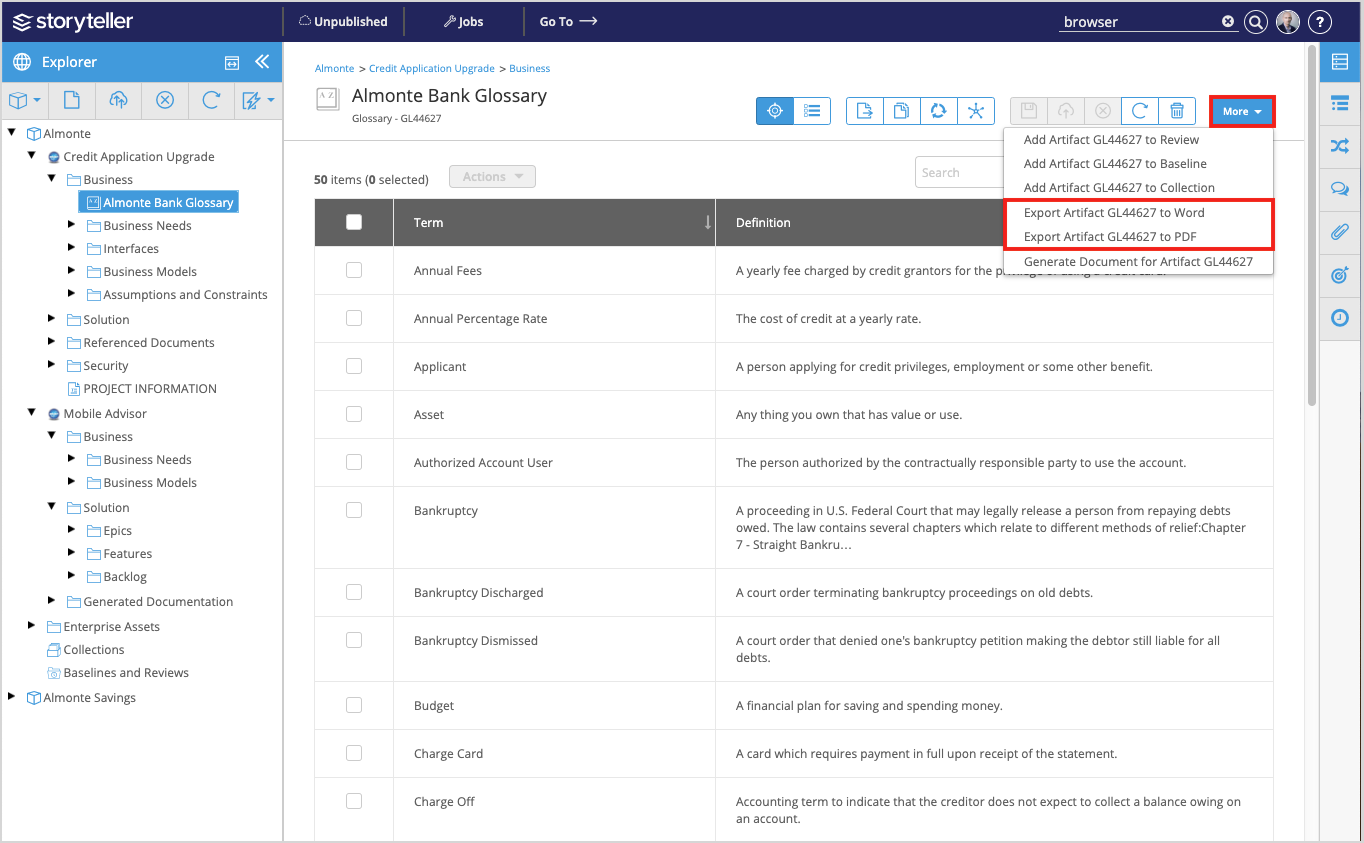
Task: Check the select-all checkbox in the table header
Action: click(353, 222)
